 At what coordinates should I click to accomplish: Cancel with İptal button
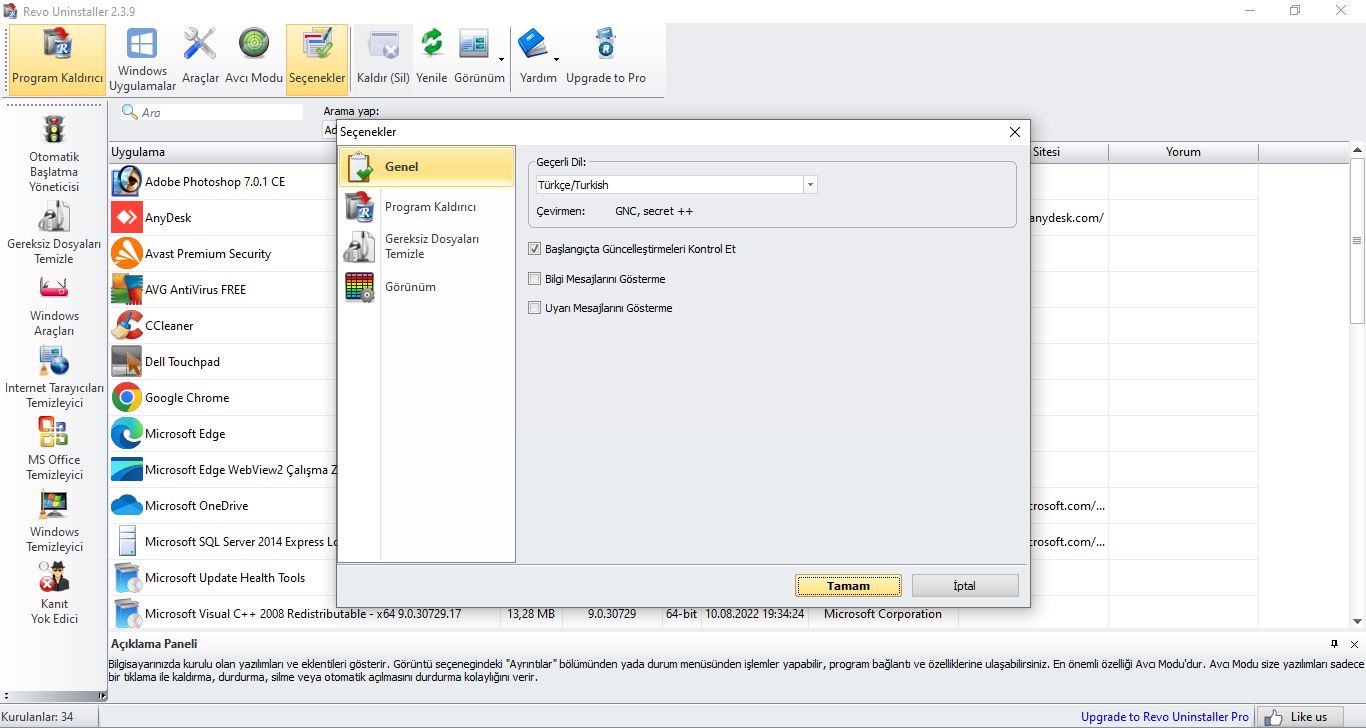point(965,586)
